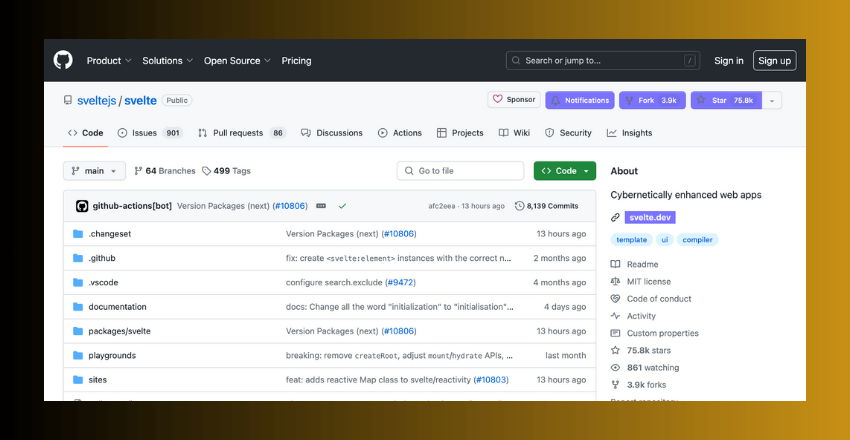This screenshot has width=850, height=440.
Task: Open the sites folder
Action: [98, 380]
